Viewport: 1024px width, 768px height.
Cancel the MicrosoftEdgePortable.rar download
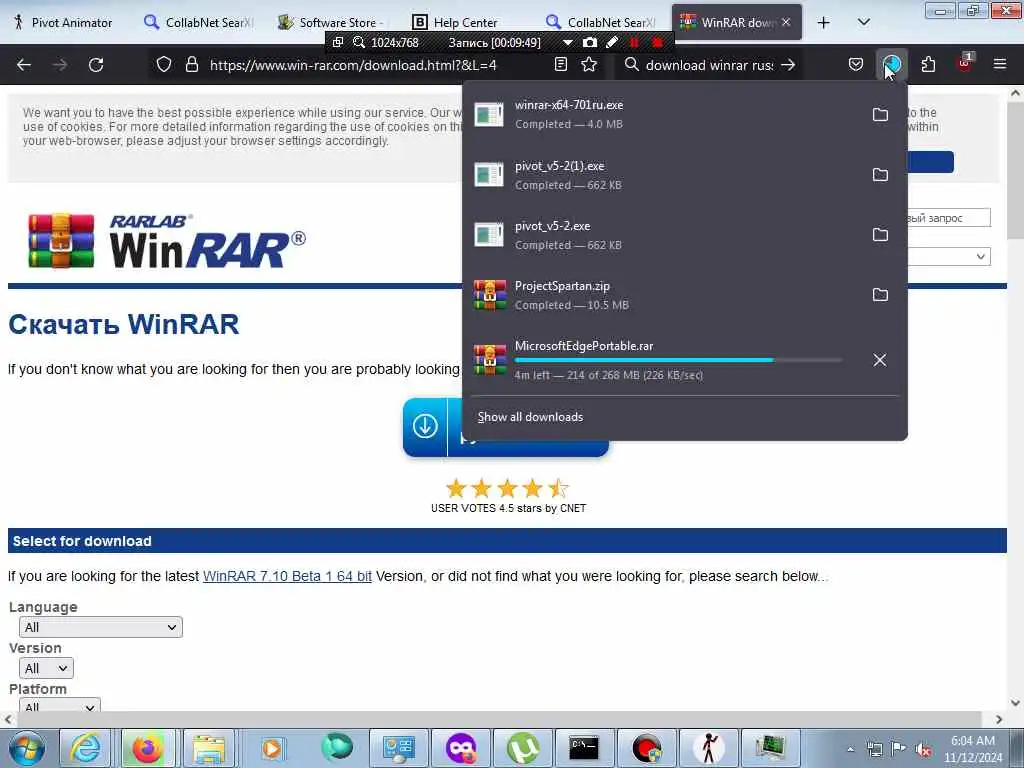pos(880,360)
